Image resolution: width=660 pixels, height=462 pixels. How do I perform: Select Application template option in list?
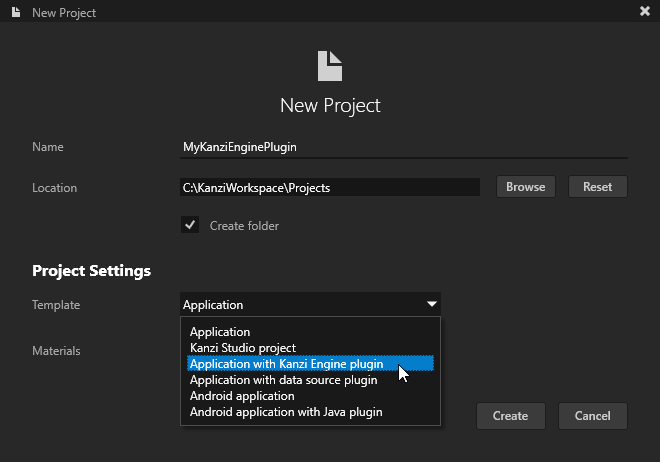pos(310,332)
